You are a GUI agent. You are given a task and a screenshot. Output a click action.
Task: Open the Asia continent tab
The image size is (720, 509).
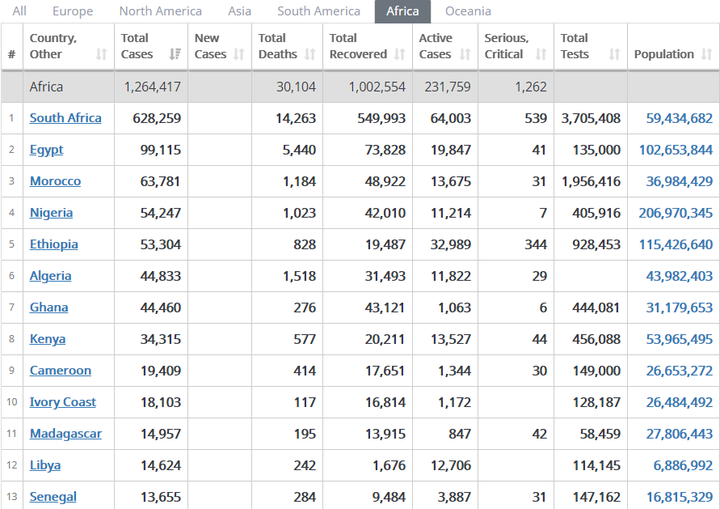[x=239, y=11]
